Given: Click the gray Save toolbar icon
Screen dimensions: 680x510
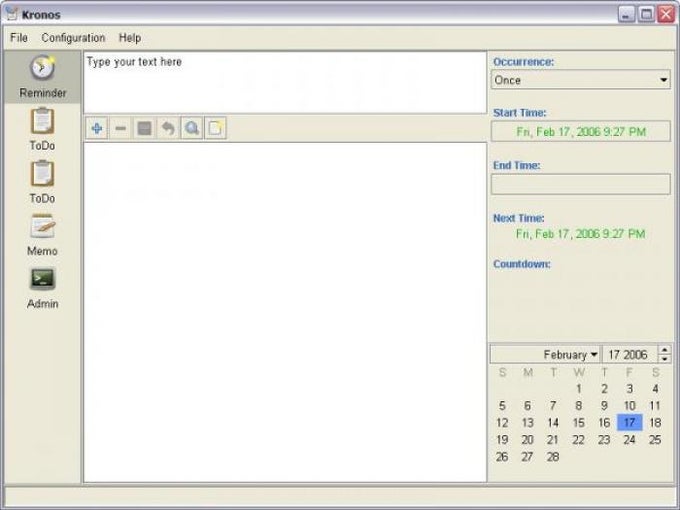Looking at the screenshot, I should [144, 128].
